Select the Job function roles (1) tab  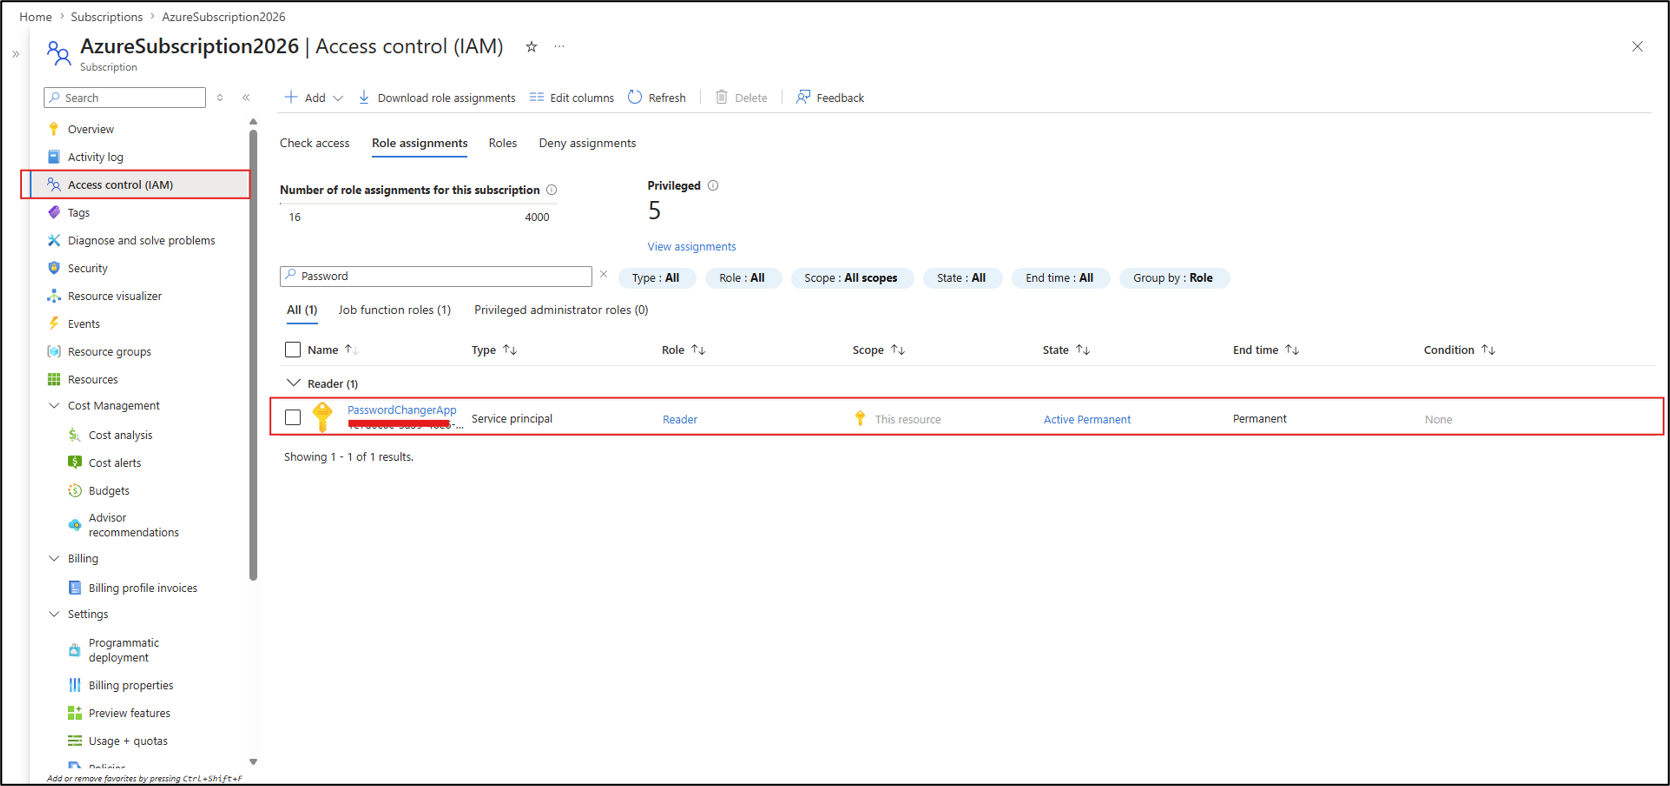(x=395, y=310)
